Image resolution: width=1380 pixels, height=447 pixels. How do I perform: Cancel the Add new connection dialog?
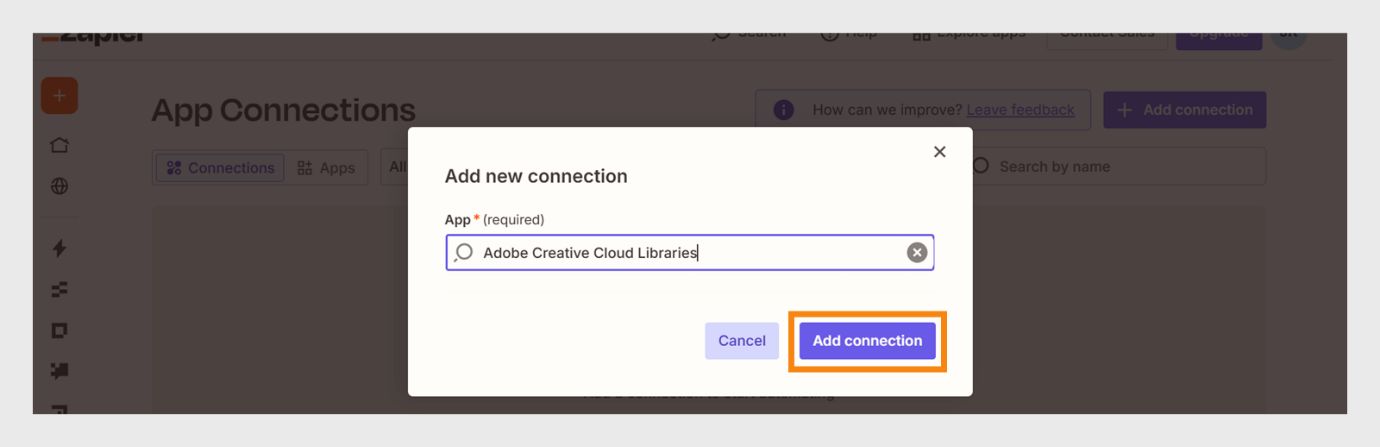[742, 341]
